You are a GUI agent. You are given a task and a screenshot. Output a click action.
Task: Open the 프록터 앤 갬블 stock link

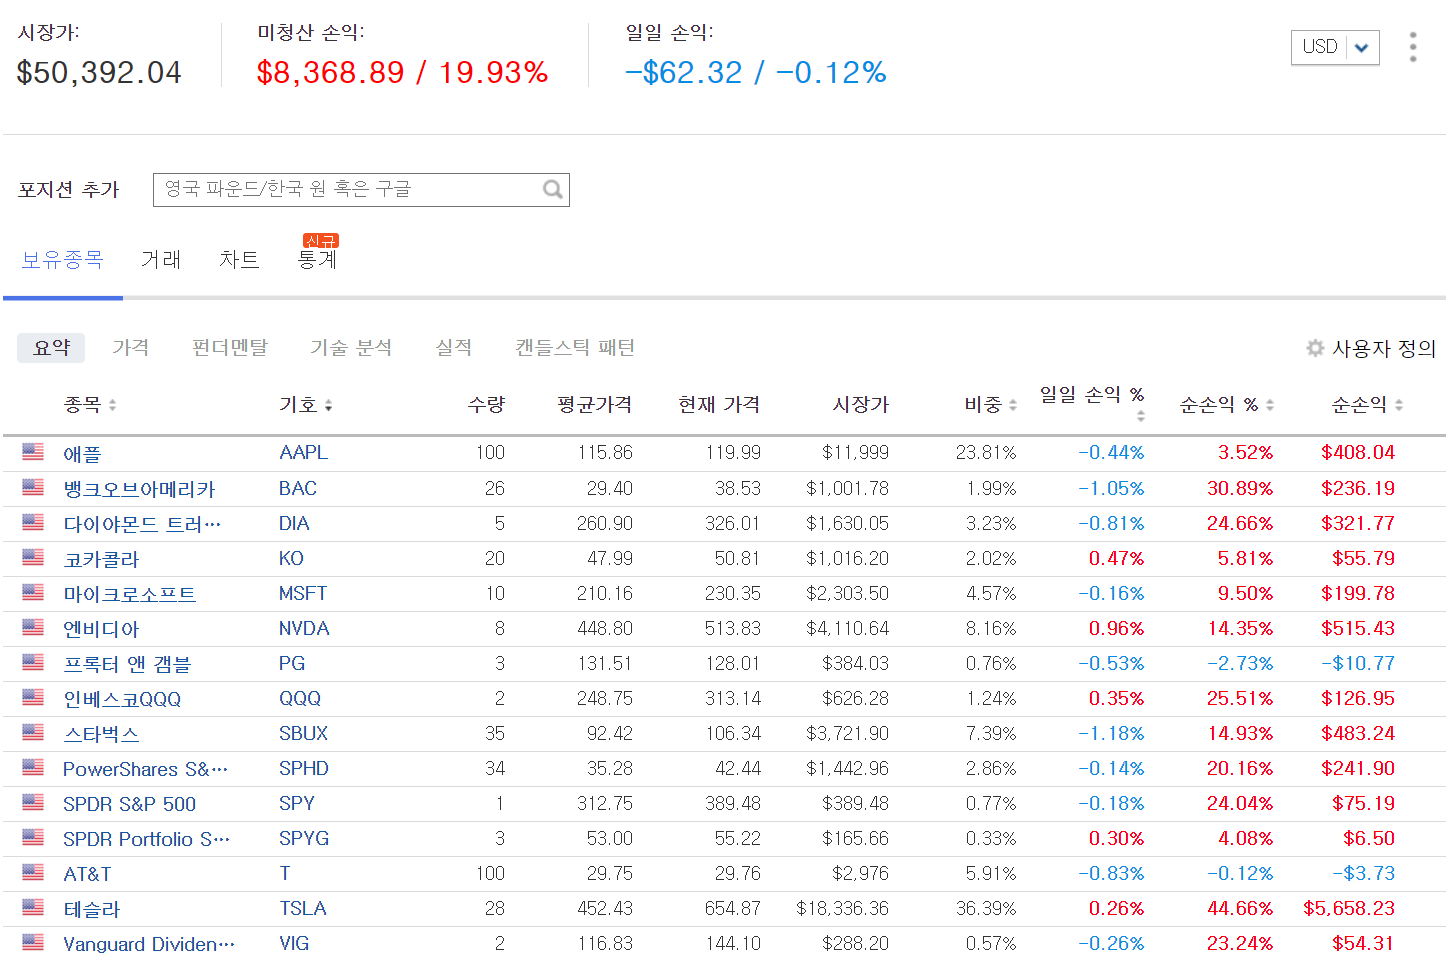pos(127,664)
